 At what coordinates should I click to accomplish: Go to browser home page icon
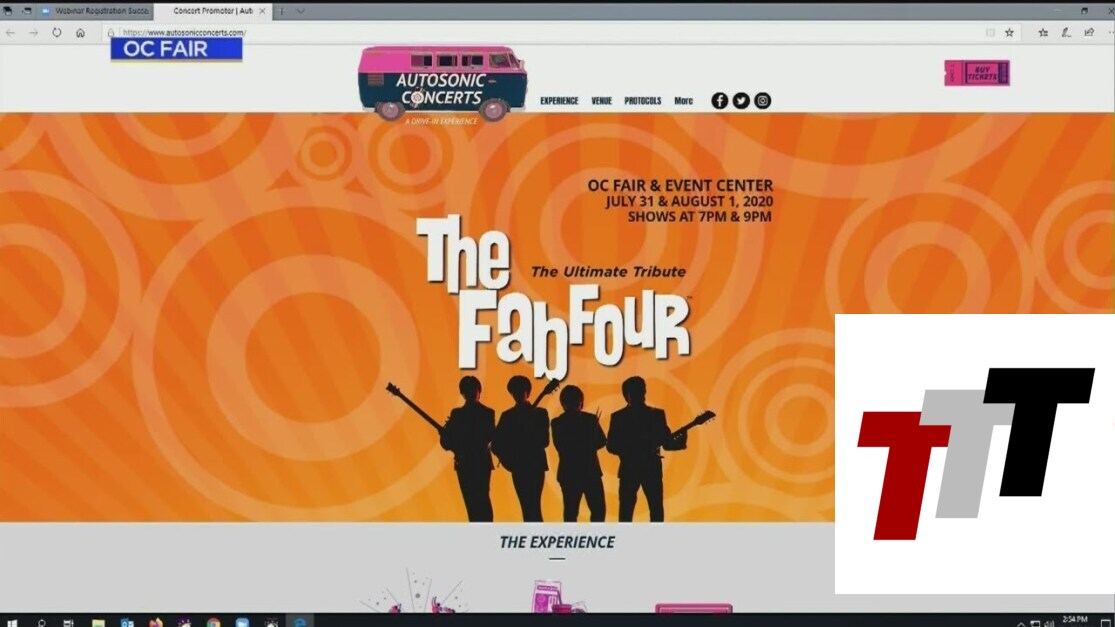[x=81, y=32]
